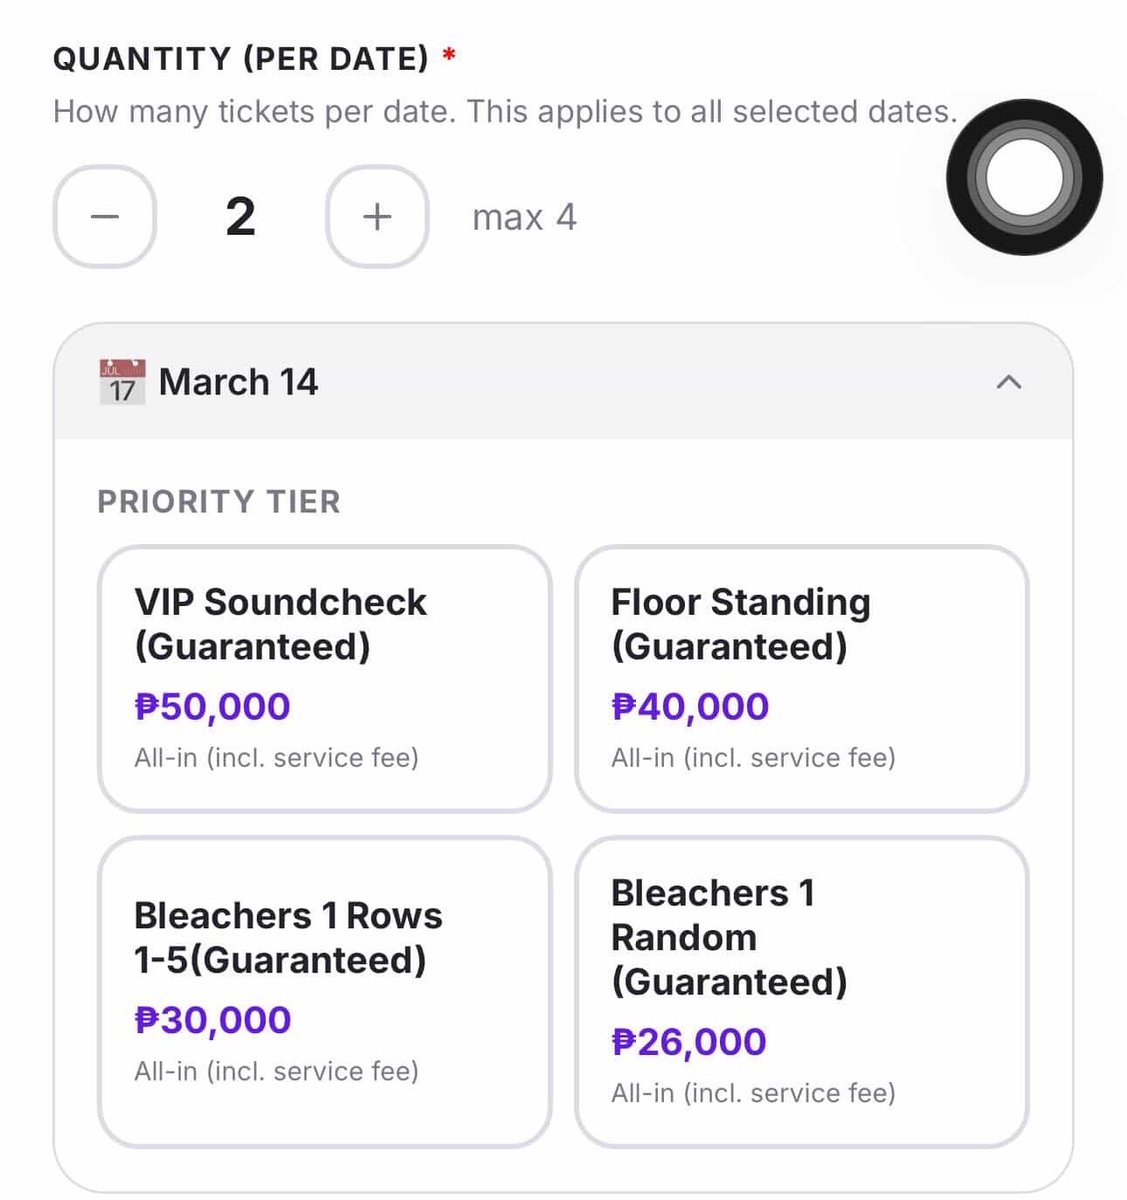
Task: Choose Floor Standing (Guaranteed) tier
Action: (801, 679)
